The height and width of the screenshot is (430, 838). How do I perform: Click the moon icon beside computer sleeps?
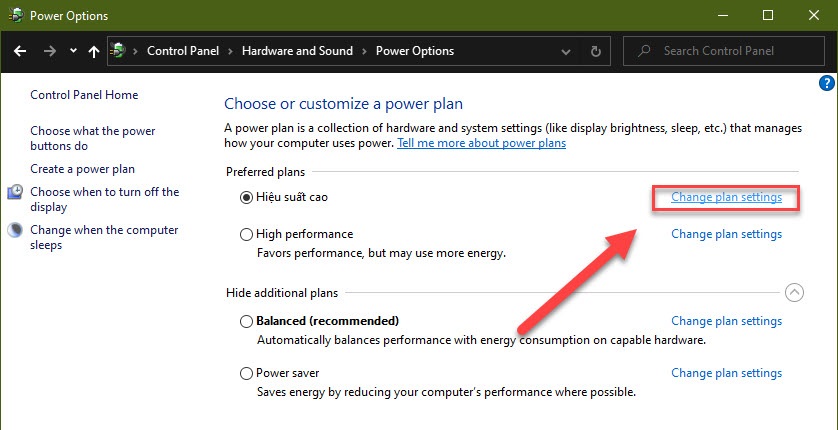(15, 230)
